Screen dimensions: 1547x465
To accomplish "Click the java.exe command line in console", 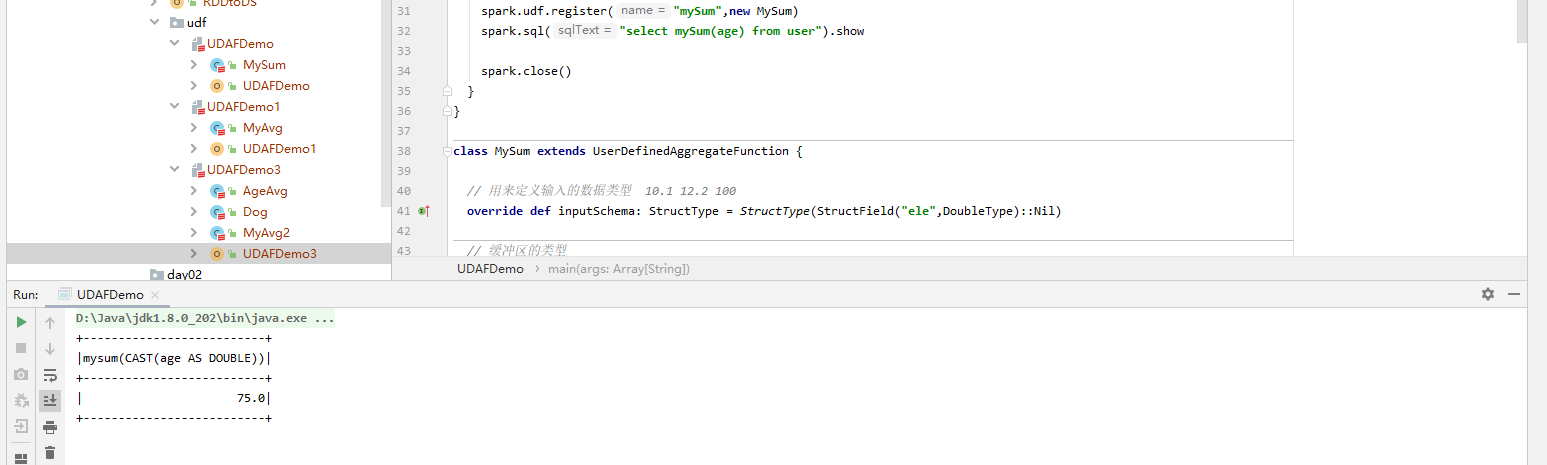I will (x=205, y=319).
